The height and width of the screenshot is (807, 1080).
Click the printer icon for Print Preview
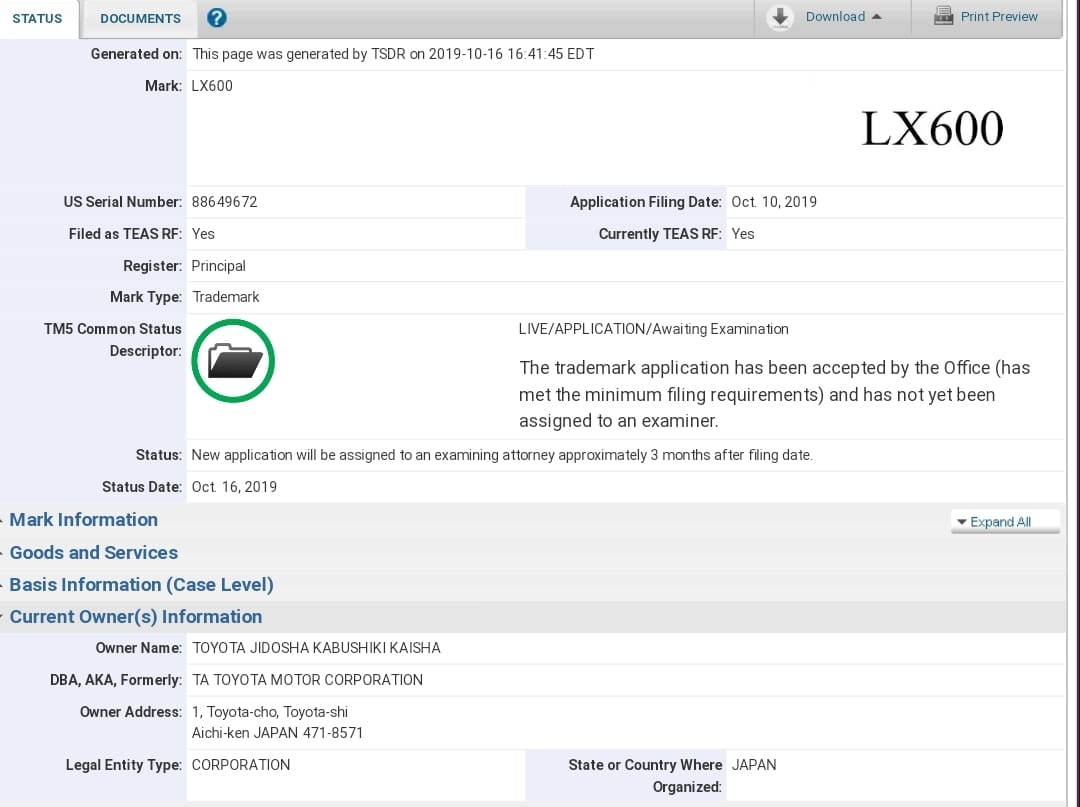click(943, 16)
